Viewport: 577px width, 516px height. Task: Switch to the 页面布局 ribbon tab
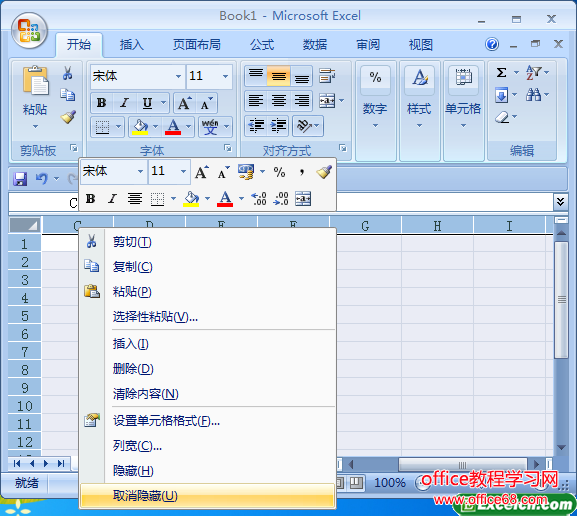point(197,45)
